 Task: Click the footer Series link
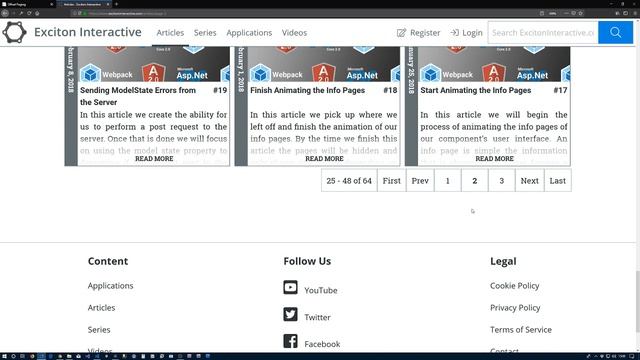pyautogui.click(x=99, y=330)
